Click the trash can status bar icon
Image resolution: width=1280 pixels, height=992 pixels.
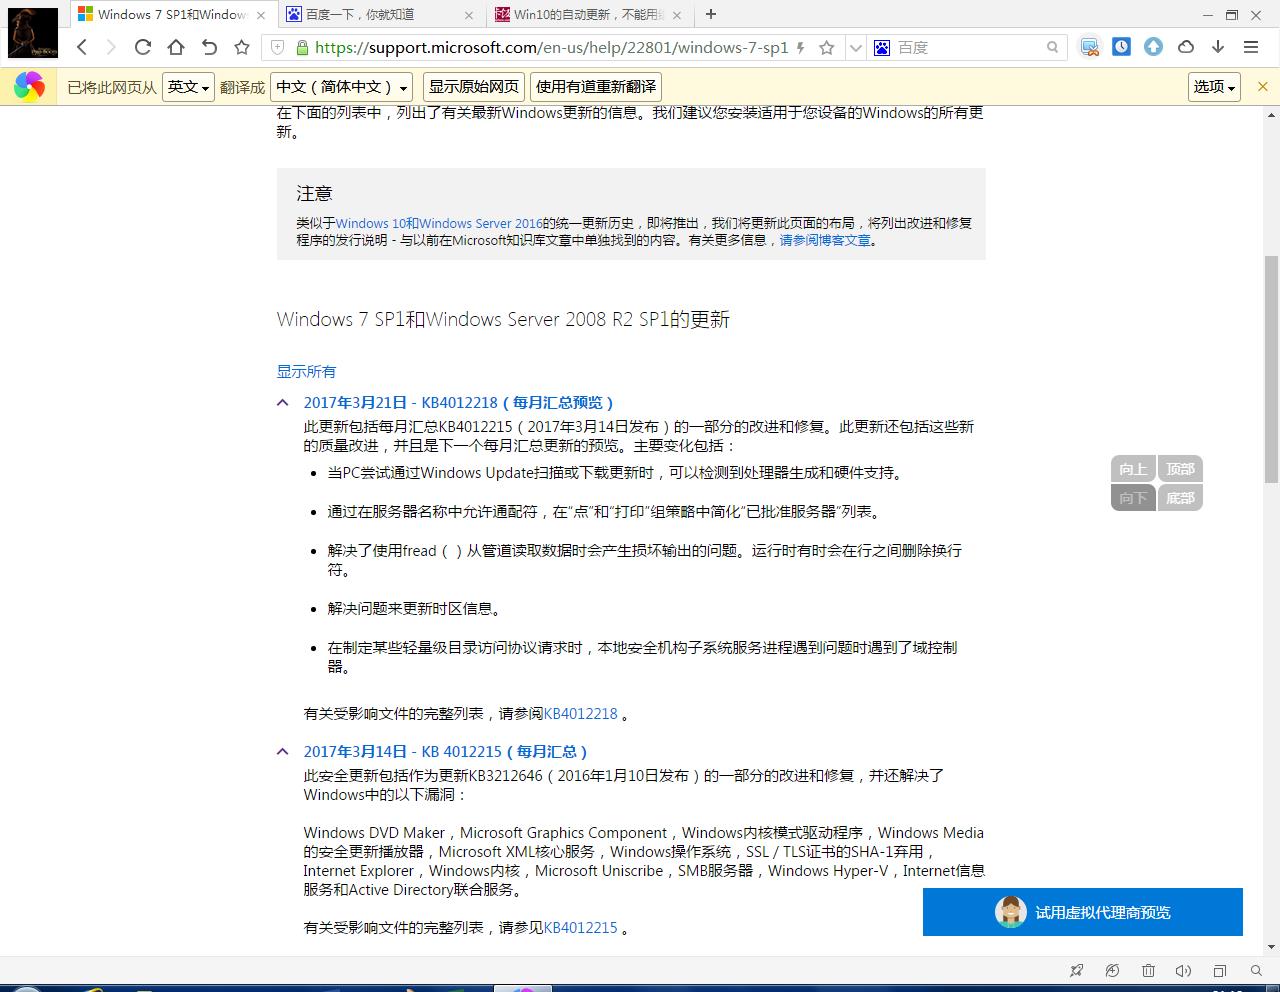pos(1148,970)
